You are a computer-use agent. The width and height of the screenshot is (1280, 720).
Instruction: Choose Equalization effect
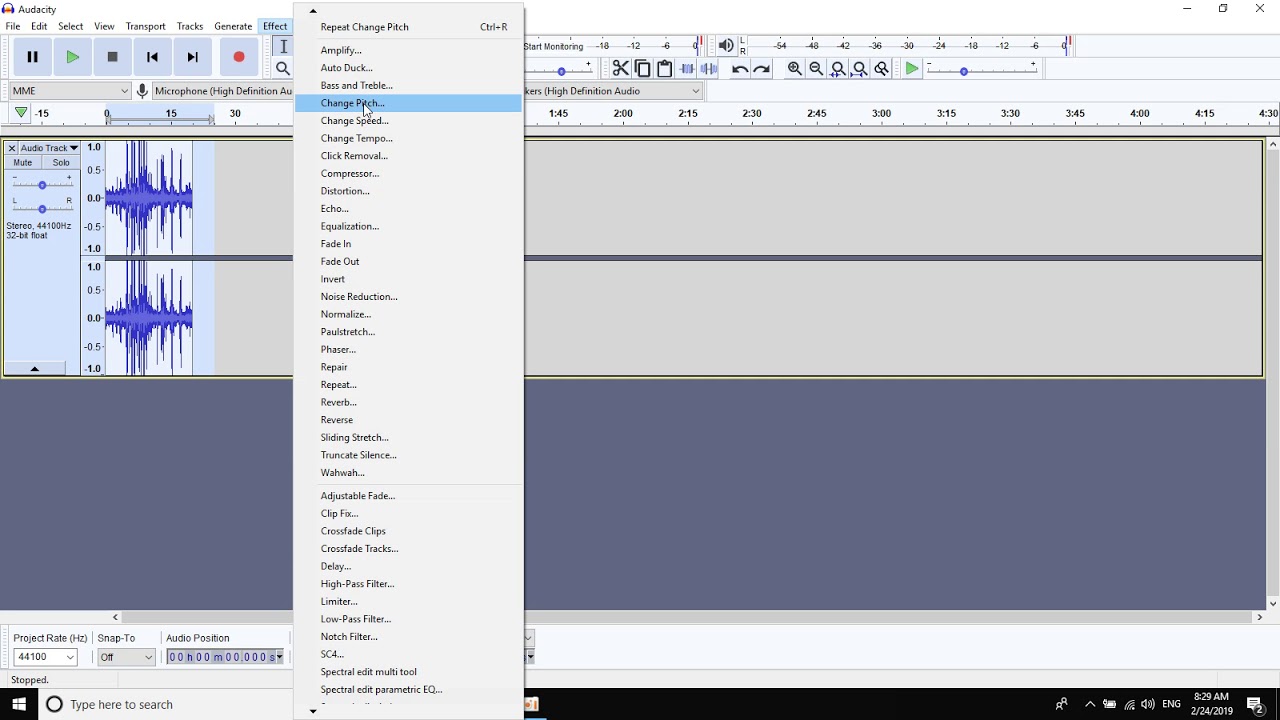pyautogui.click(x=408, y=226)
